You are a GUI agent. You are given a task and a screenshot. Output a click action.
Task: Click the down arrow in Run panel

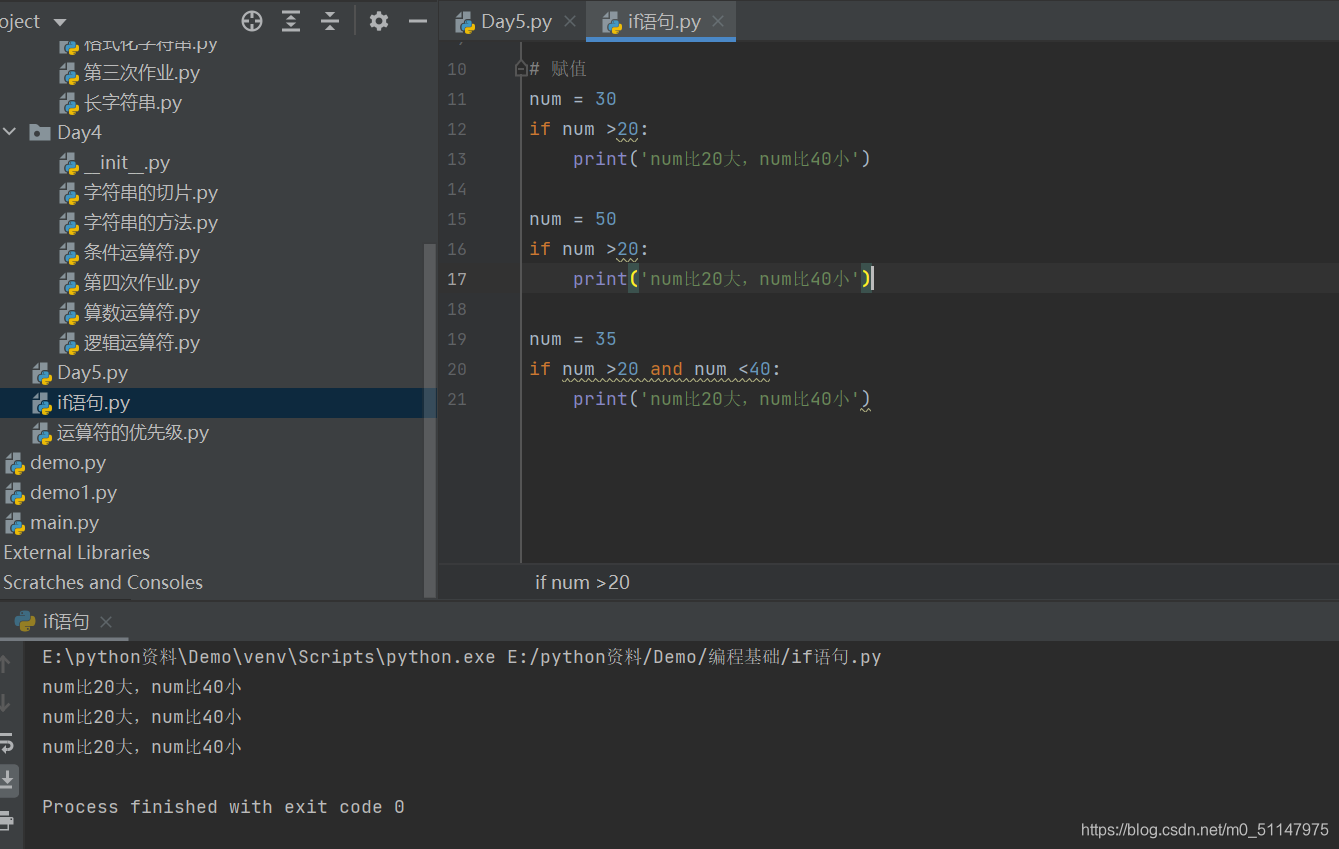tap(6, 703)
